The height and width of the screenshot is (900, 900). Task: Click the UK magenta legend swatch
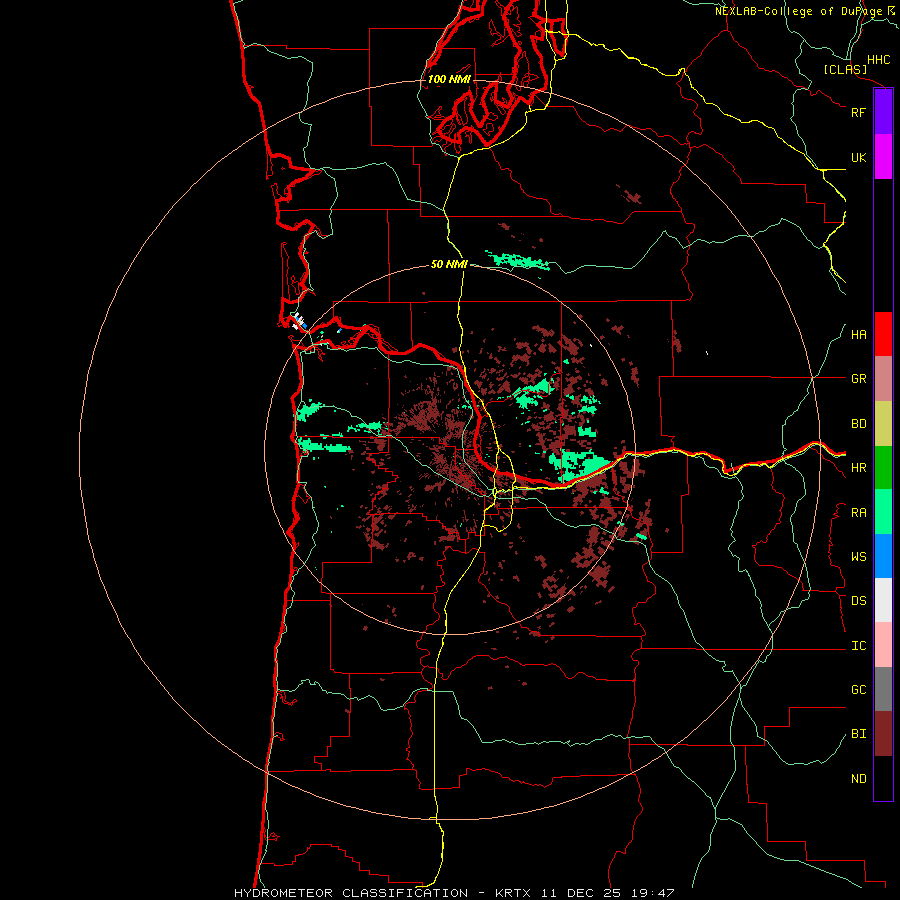tap(883, 157)
